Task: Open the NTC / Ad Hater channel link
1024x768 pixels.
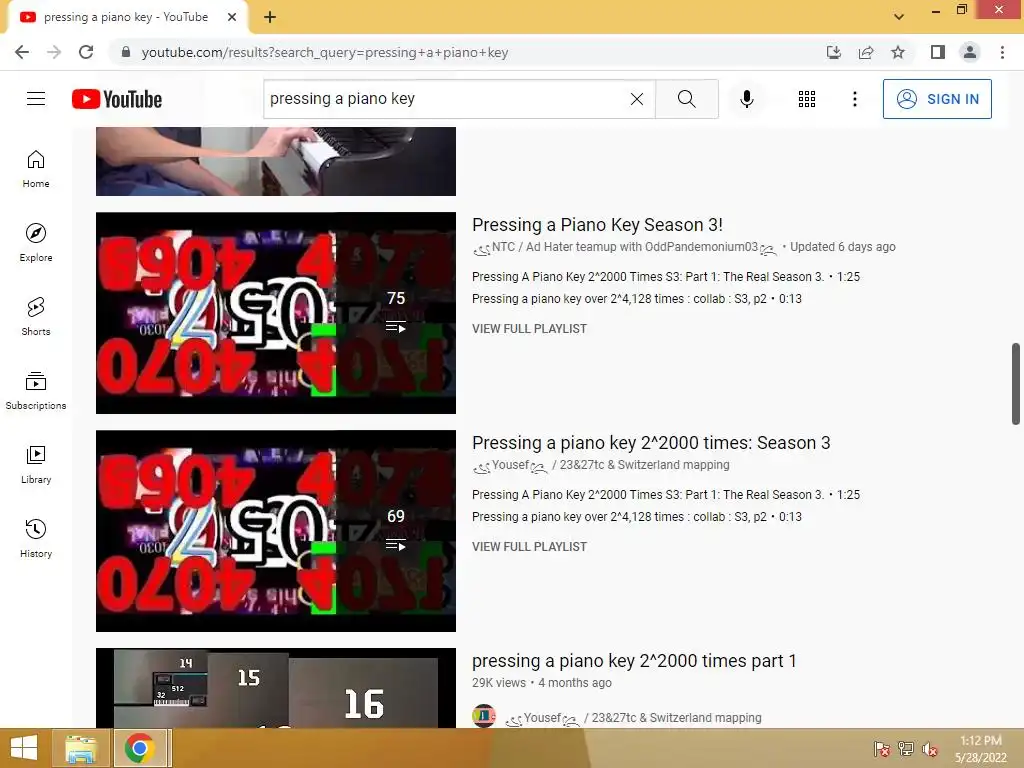Action: (624, 247)
